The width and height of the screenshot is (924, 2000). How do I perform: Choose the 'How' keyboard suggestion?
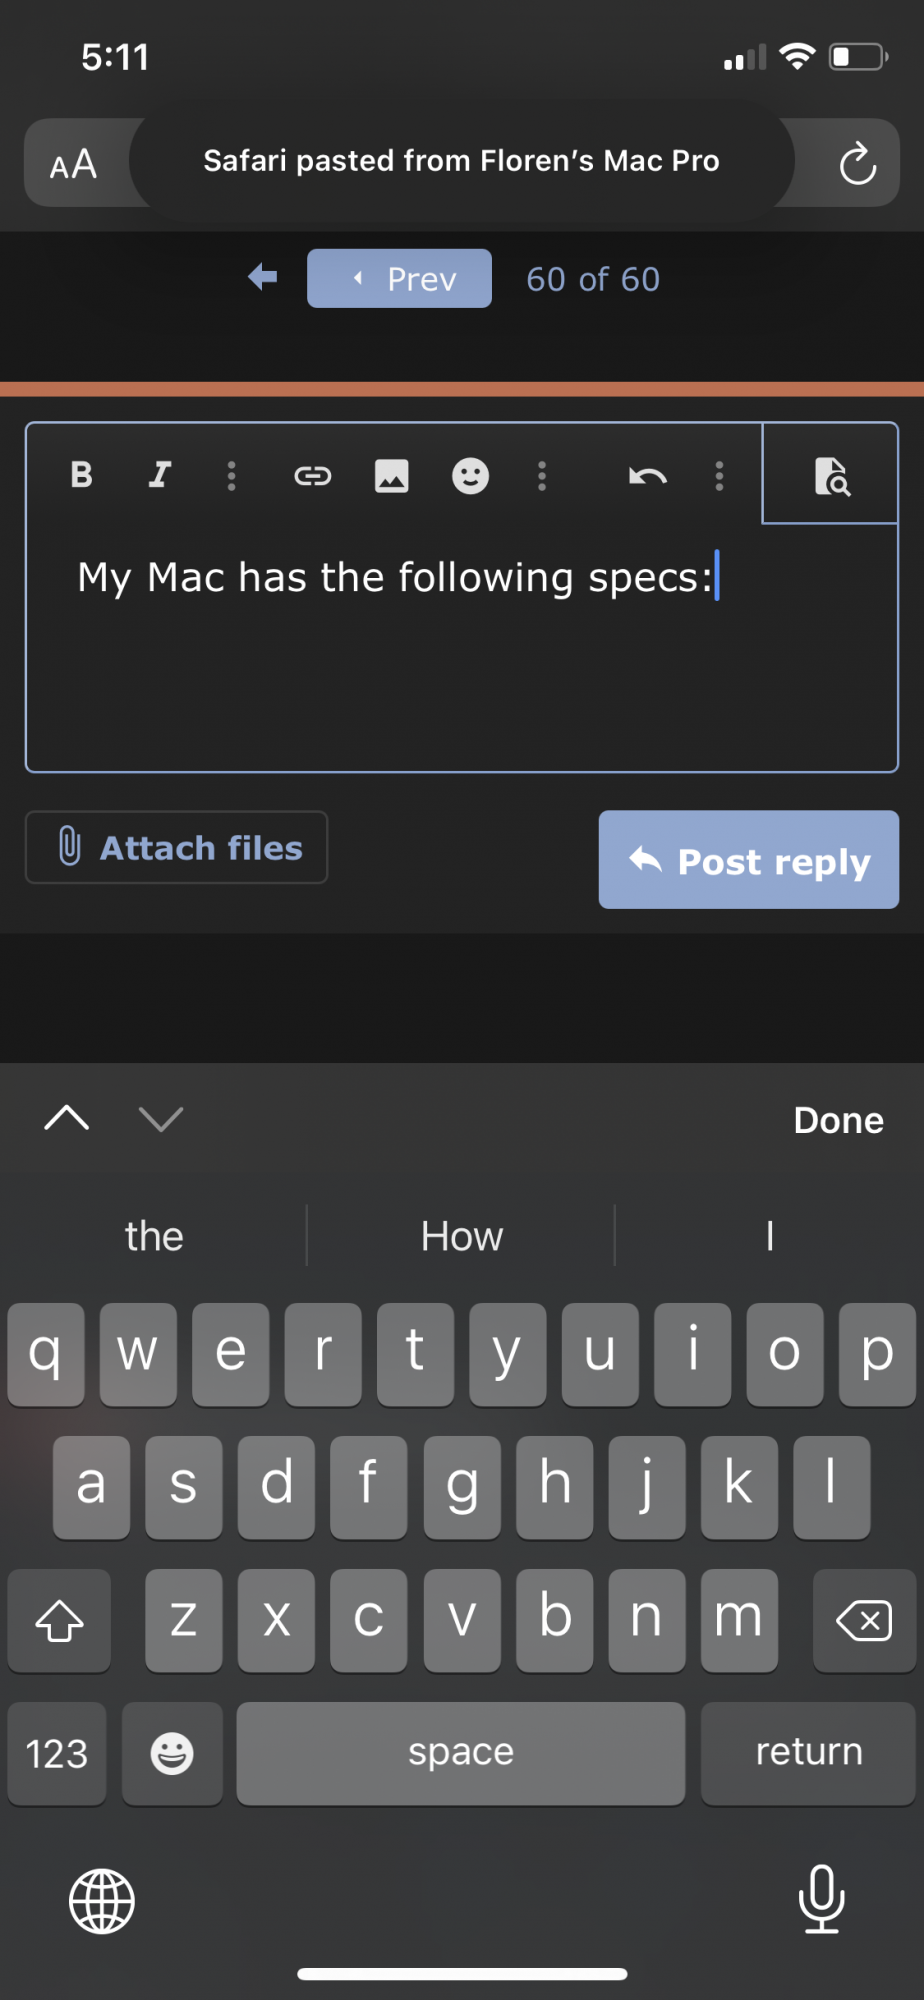(x=461, y=1237)
